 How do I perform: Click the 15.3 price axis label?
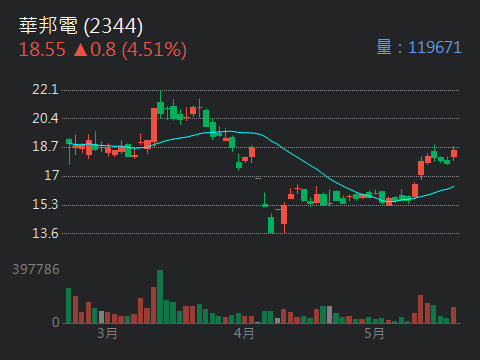coord(45,204)
